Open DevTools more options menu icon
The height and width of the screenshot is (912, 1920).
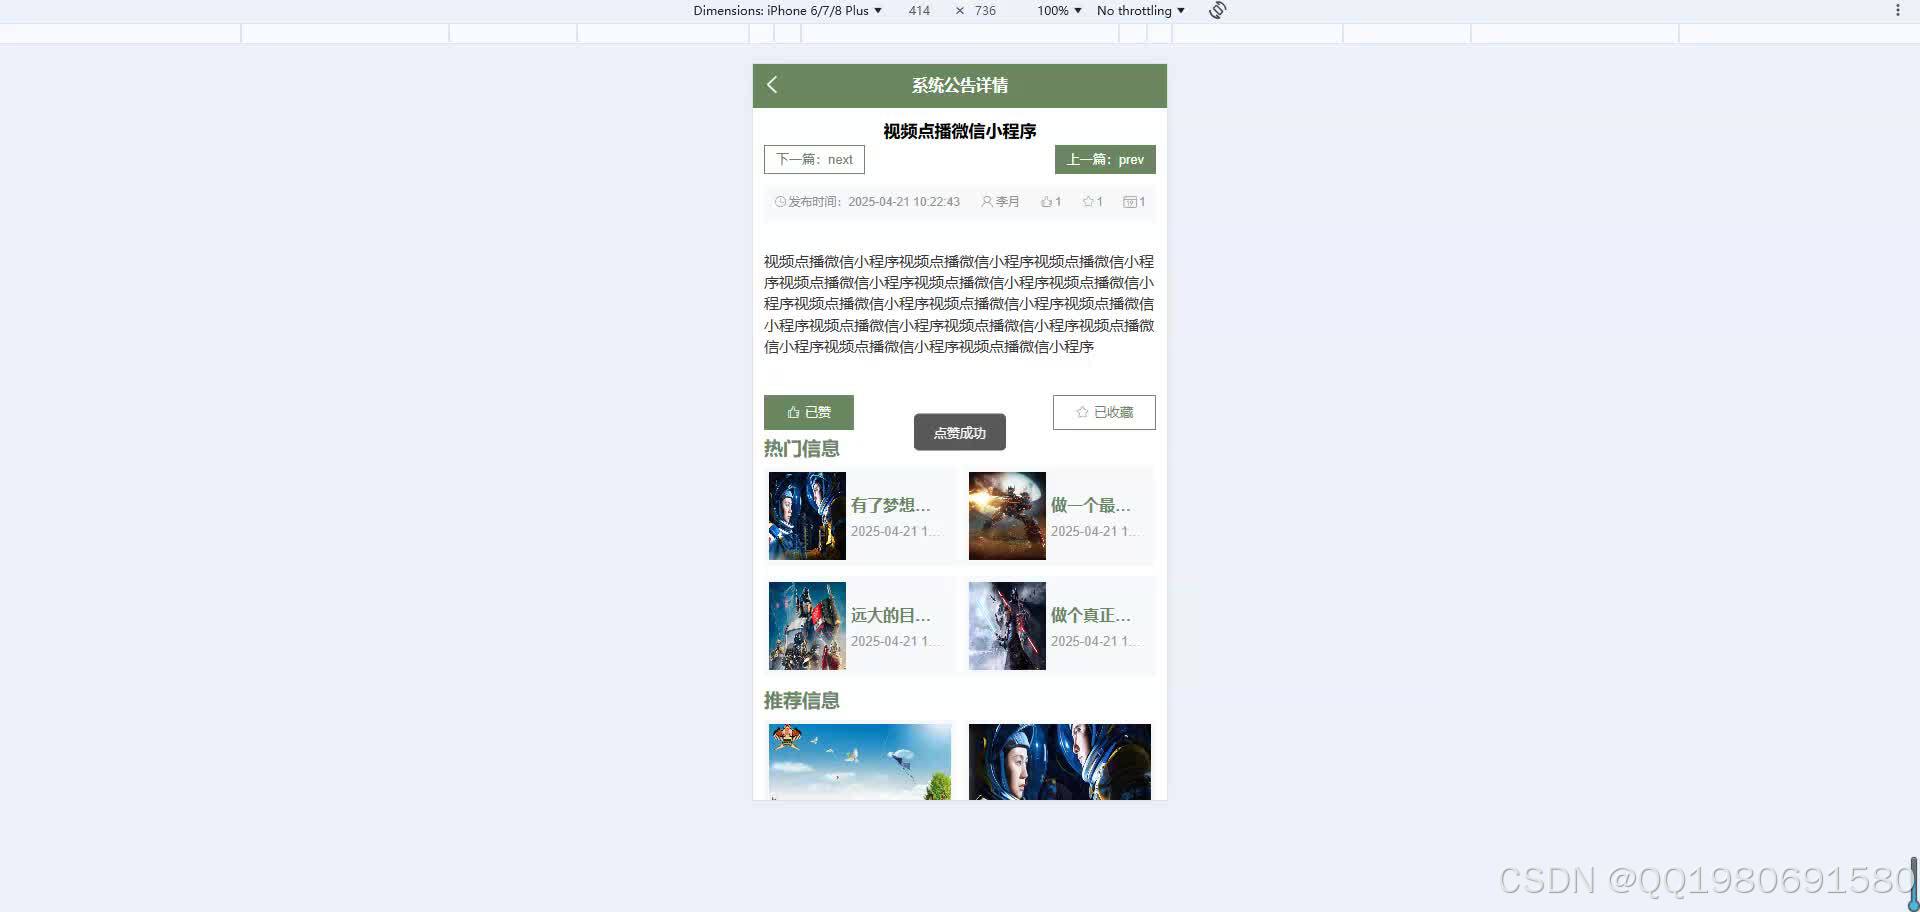(1897, 10)
